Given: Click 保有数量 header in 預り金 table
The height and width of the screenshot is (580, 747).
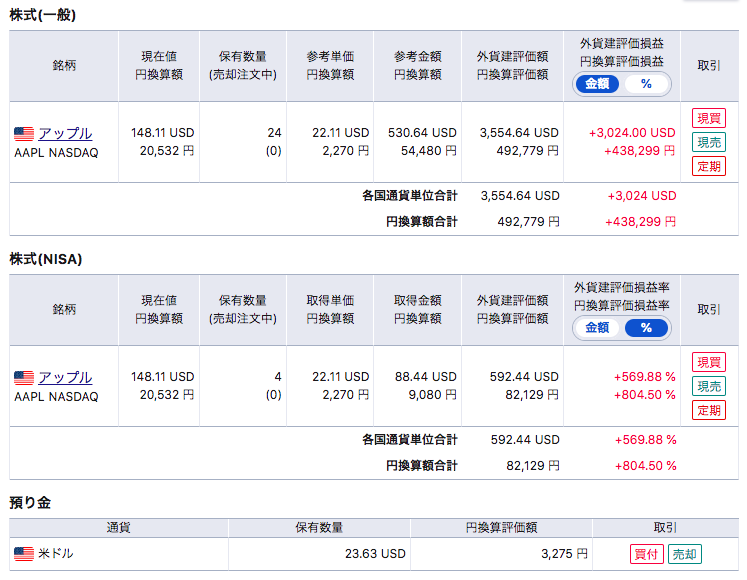Looking at the screenshot, I should (319, 528).
